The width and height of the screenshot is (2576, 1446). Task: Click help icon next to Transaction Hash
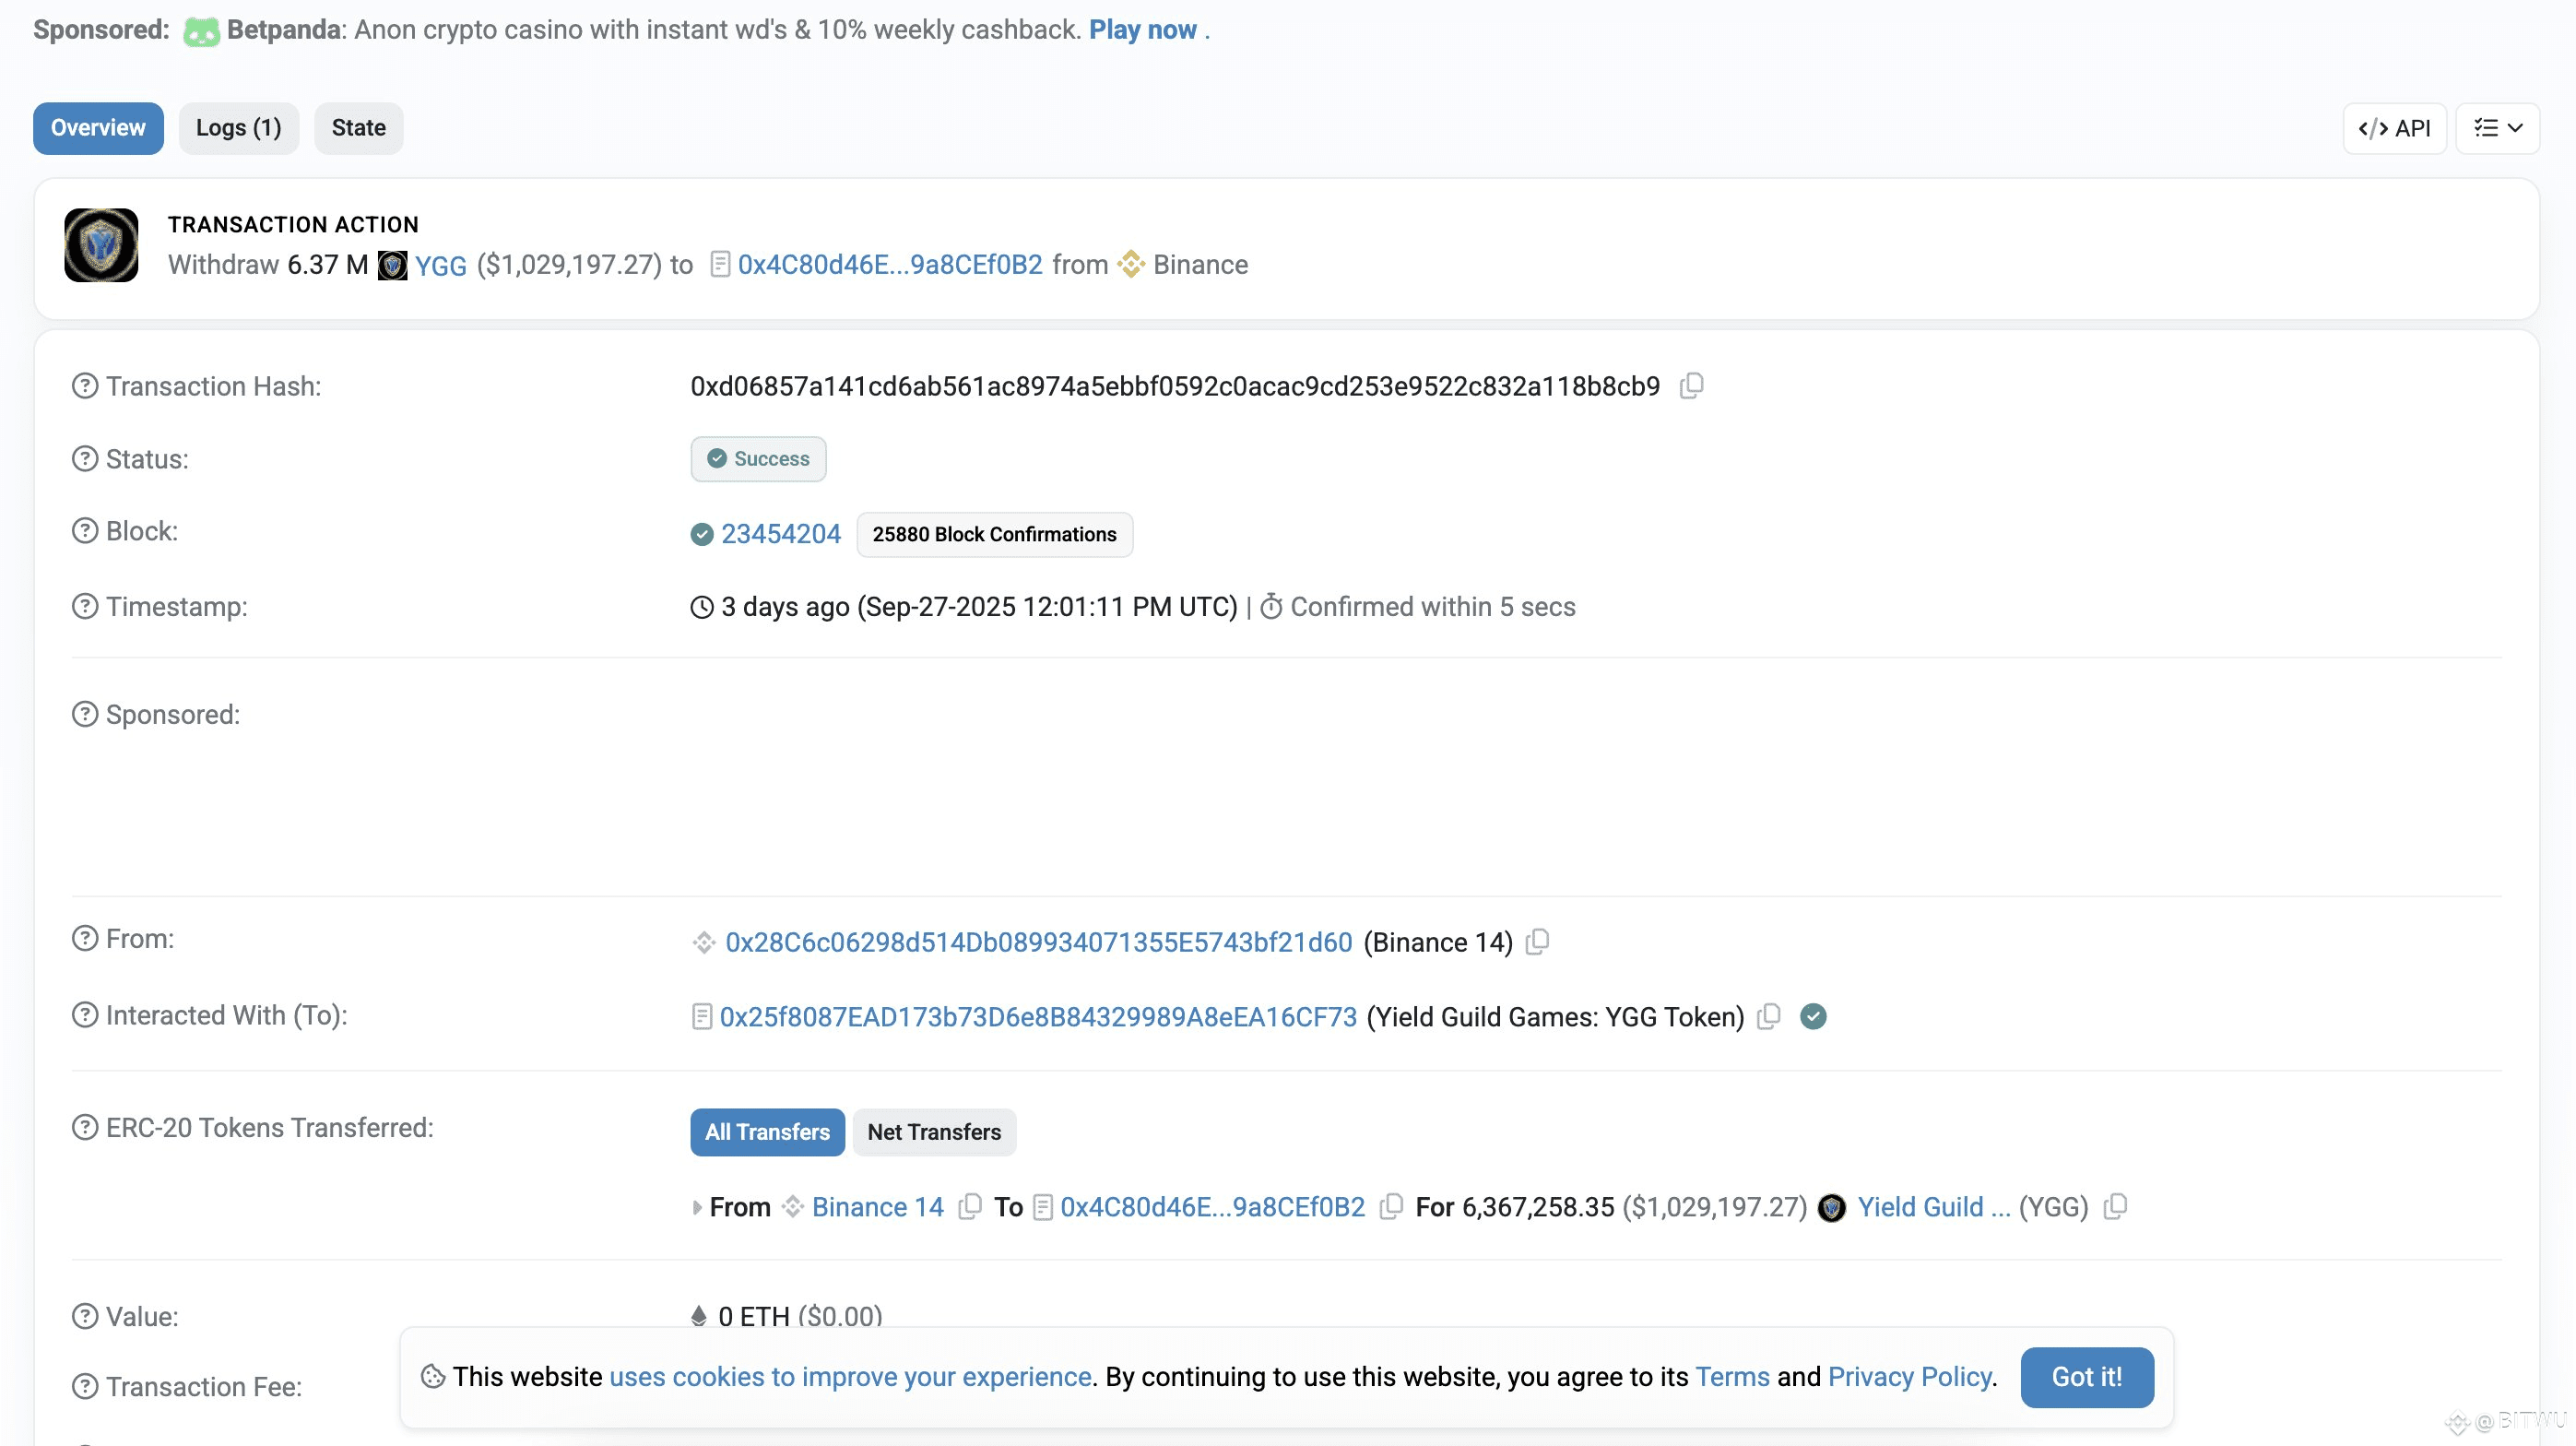point(85,386)
